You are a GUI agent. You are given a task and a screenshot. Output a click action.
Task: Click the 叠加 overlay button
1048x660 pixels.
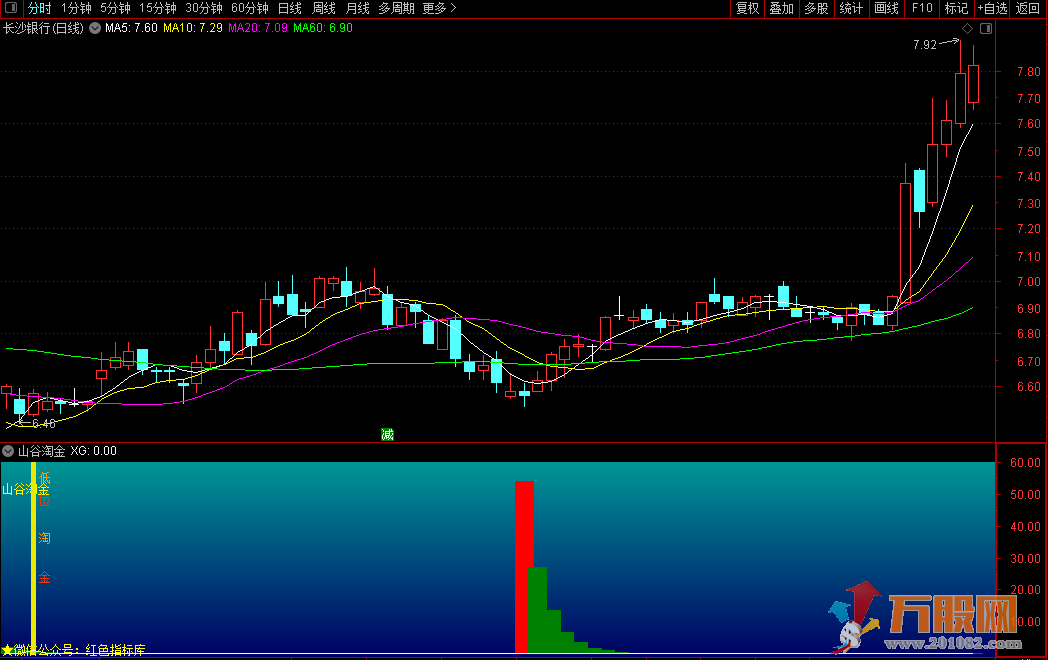(781, 8)
